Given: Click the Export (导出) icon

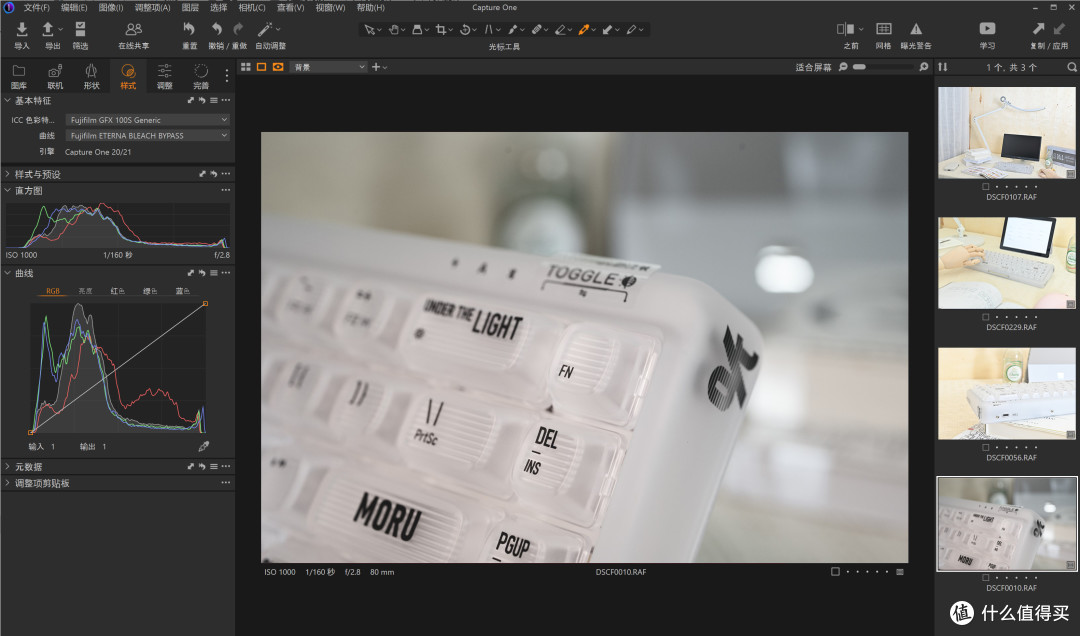Looking at the screenshot, I should (x=48, y=29).
